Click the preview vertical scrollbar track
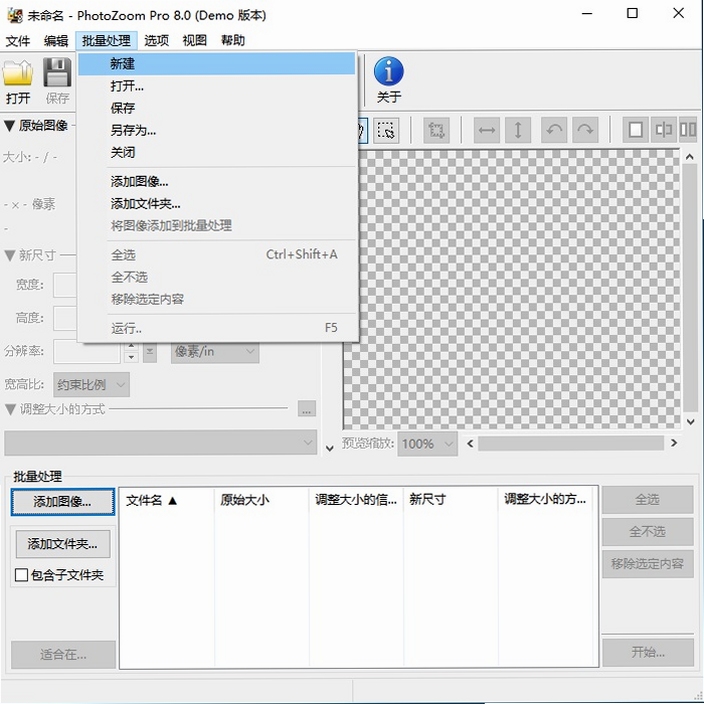 point(690,289)
